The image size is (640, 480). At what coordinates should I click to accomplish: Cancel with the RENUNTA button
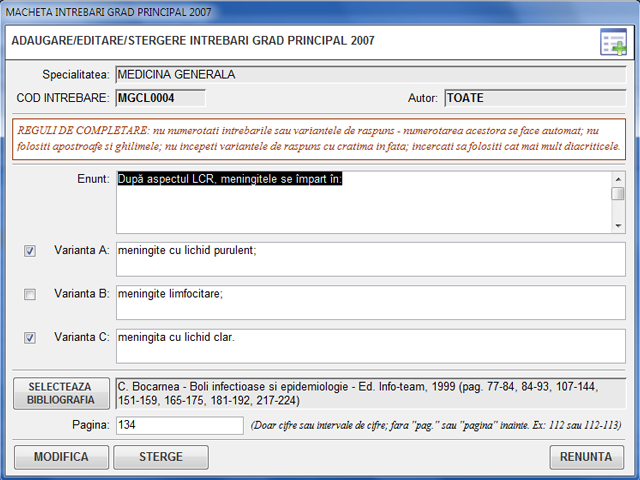586,457
